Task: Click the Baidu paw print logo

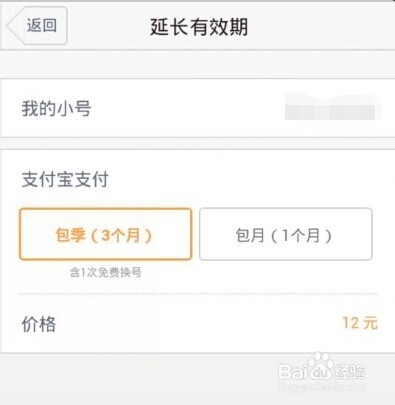Action: (320, 365)
